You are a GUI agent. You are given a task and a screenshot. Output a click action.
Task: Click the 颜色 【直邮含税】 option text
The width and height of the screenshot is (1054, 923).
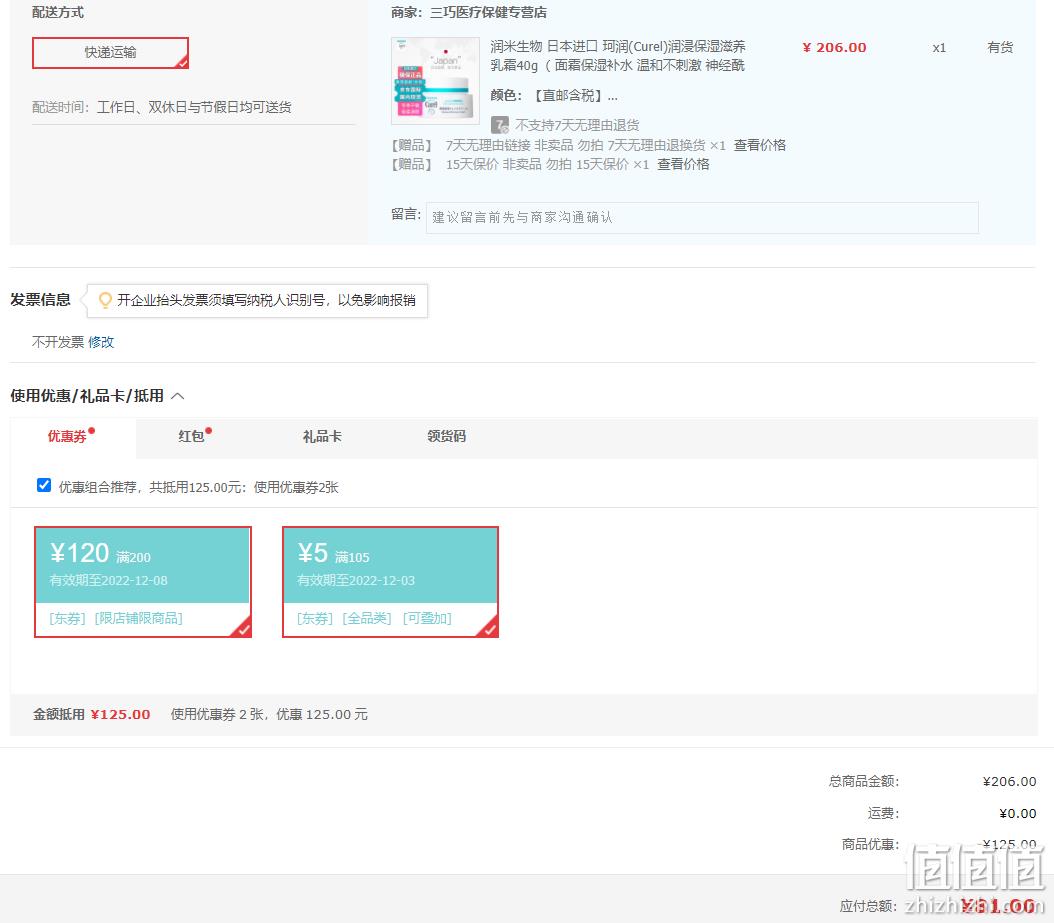(554, 95)
